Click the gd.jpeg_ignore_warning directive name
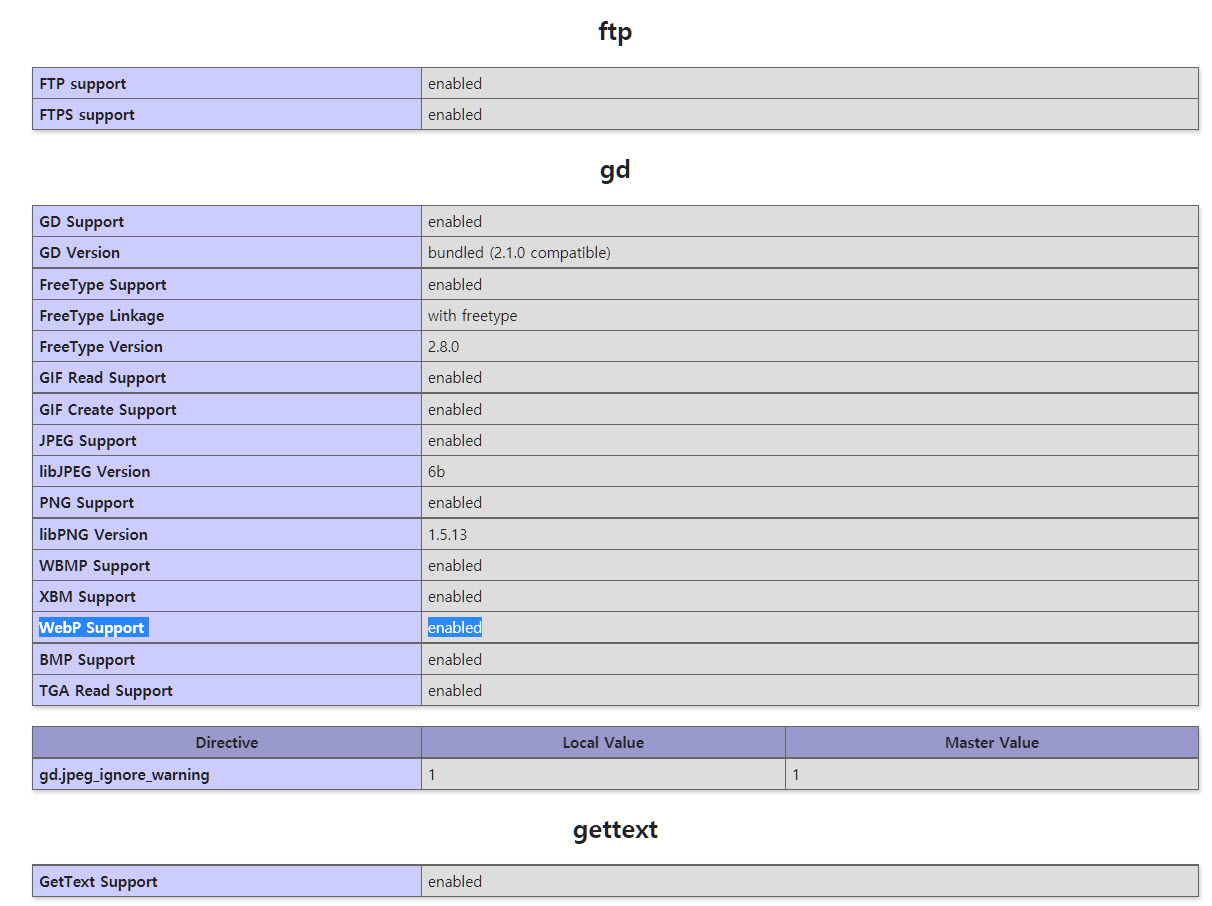Viewport: 1212px width, 906px height. coord(124,775)
